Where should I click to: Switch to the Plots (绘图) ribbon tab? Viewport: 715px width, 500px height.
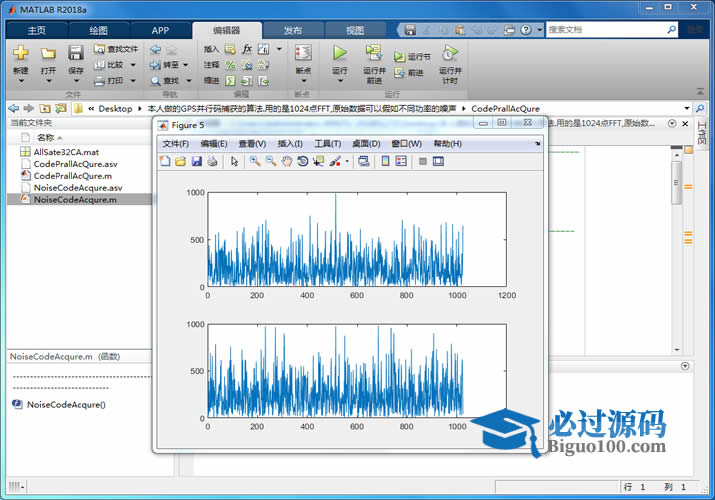pos(98,30)
